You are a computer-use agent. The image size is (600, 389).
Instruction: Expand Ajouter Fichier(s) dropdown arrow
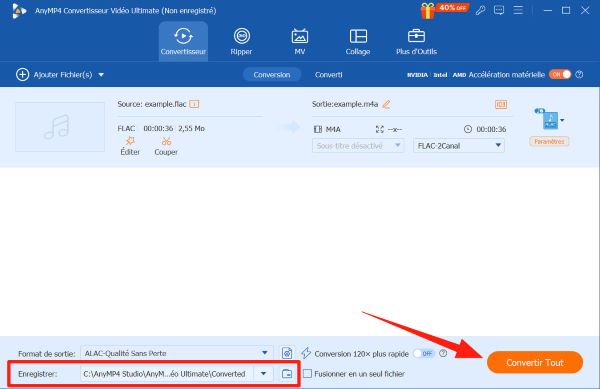101,75
